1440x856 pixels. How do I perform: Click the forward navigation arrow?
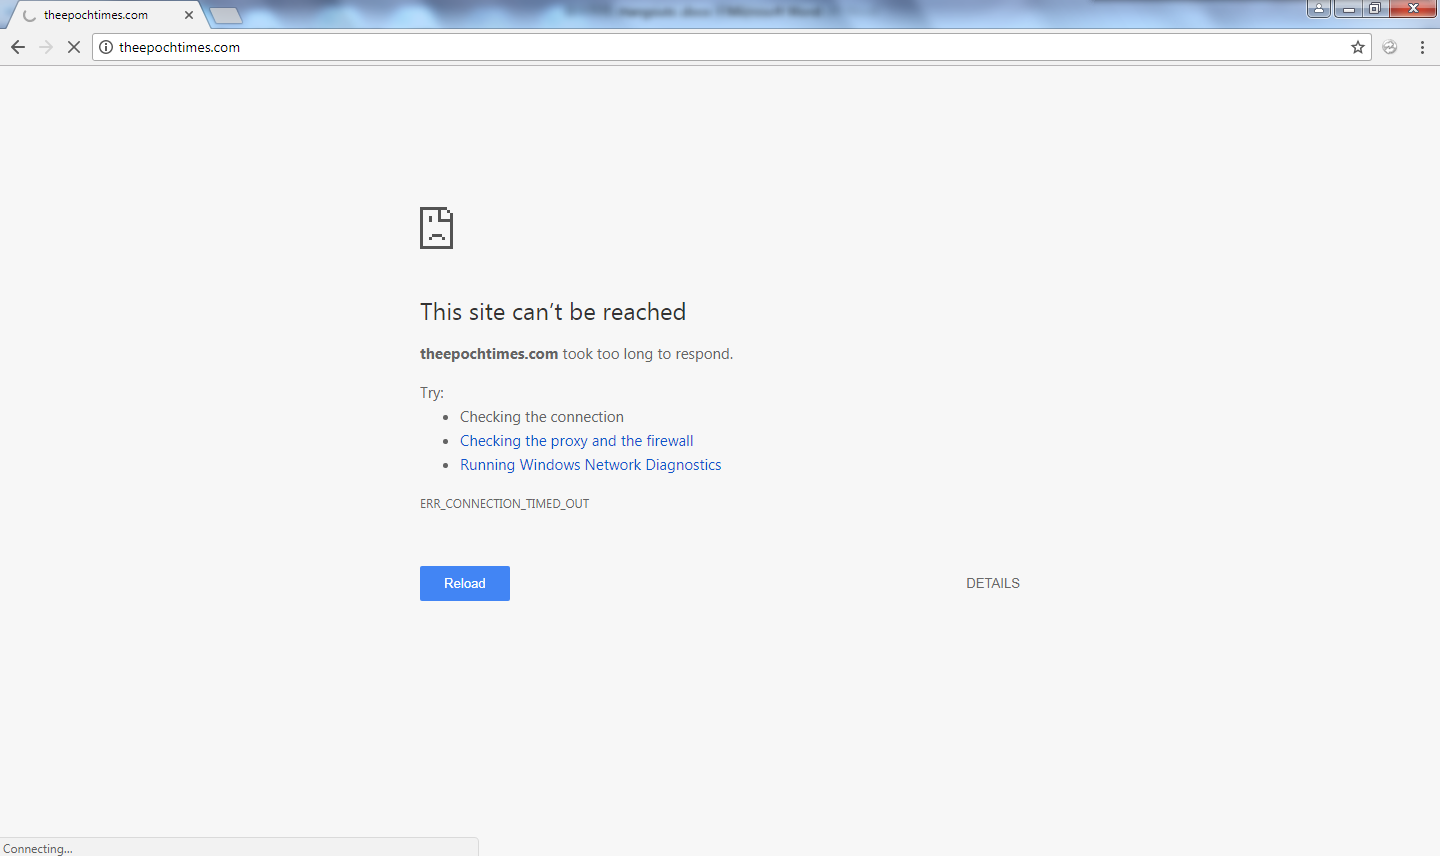[x=46, y=47]
